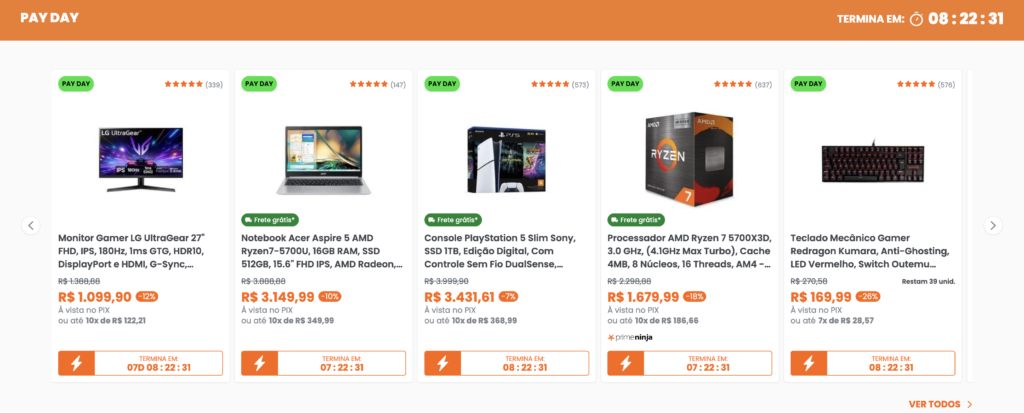Click the PAY DAY heading in orange banner
The image size is (1024, 413).
tap(50, 18)
